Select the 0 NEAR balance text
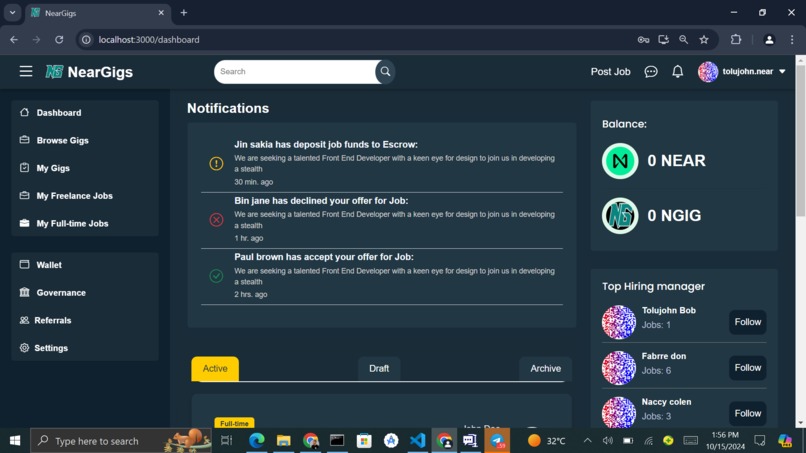 [676, 161]
